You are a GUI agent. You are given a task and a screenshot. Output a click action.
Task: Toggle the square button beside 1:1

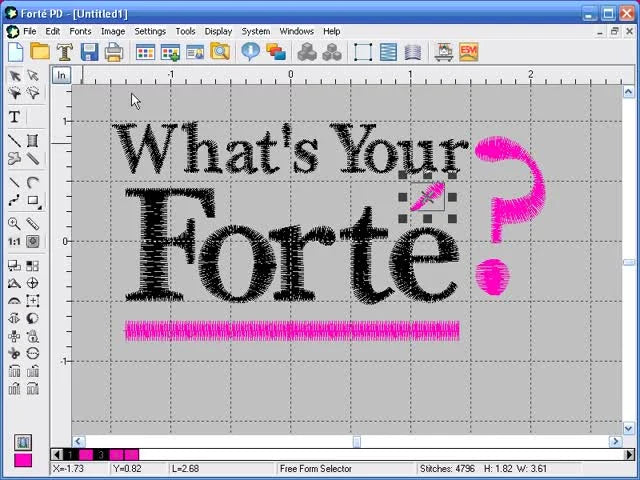click(33, 242)
